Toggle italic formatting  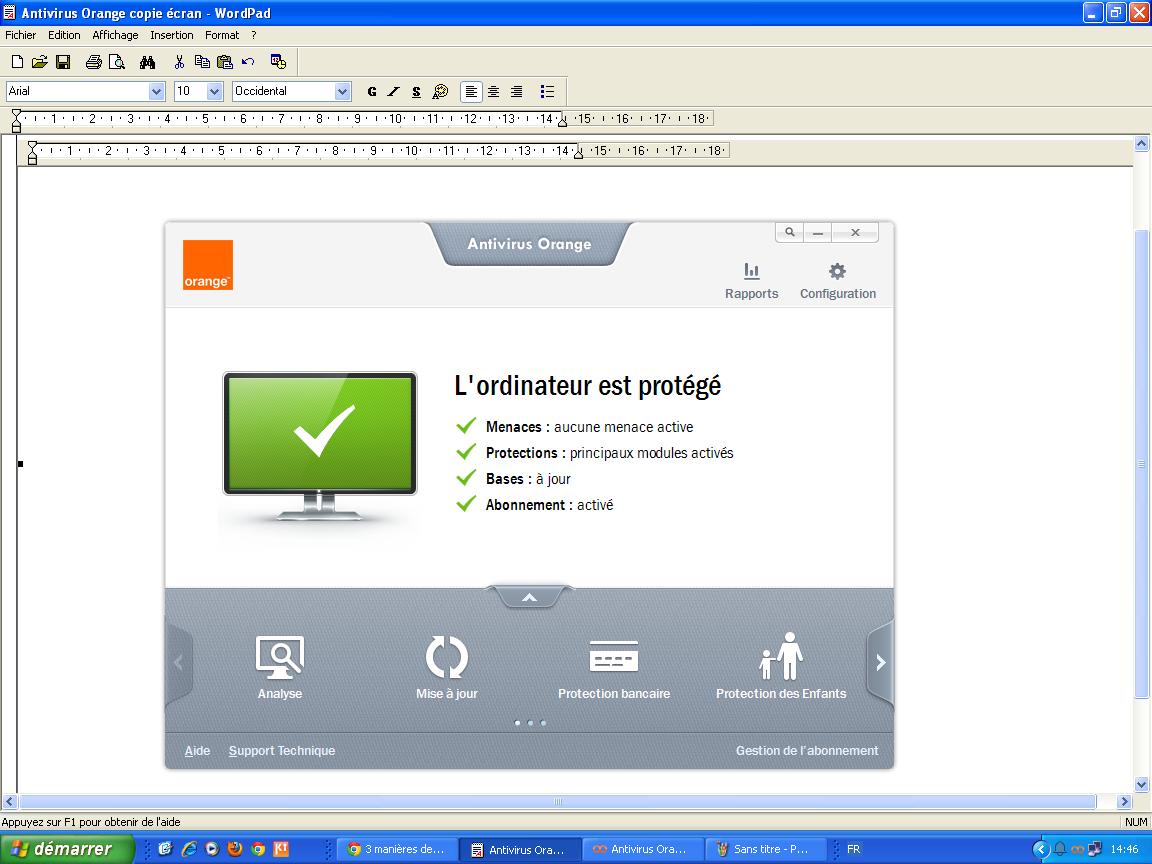[394, 92]
